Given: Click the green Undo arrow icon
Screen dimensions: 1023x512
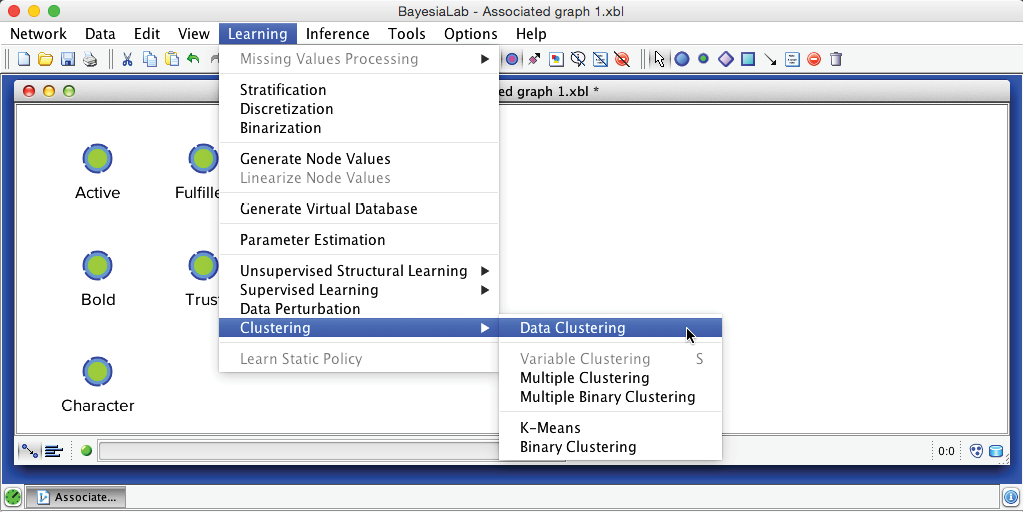Looking at the screenshot, I should [x=193, y=59].
